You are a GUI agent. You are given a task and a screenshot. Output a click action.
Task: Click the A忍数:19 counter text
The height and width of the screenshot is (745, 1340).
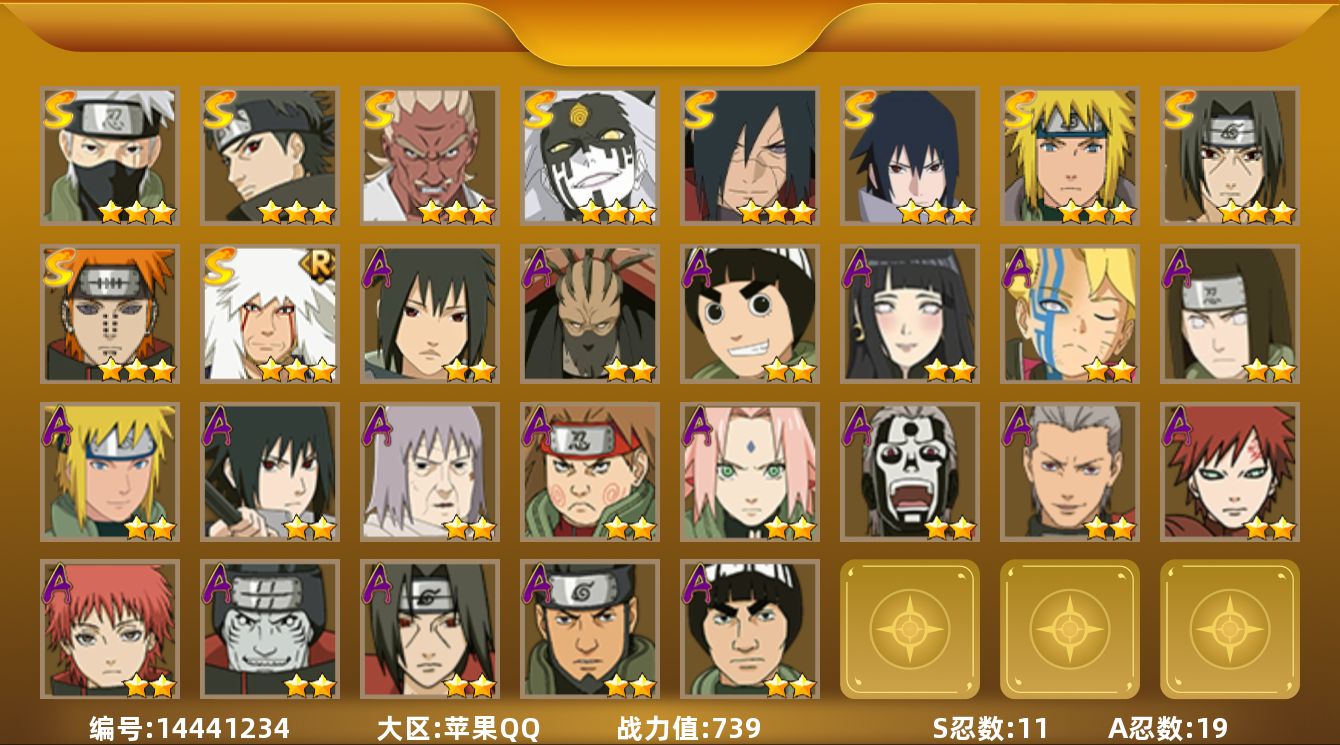(x=1168, y=728)
